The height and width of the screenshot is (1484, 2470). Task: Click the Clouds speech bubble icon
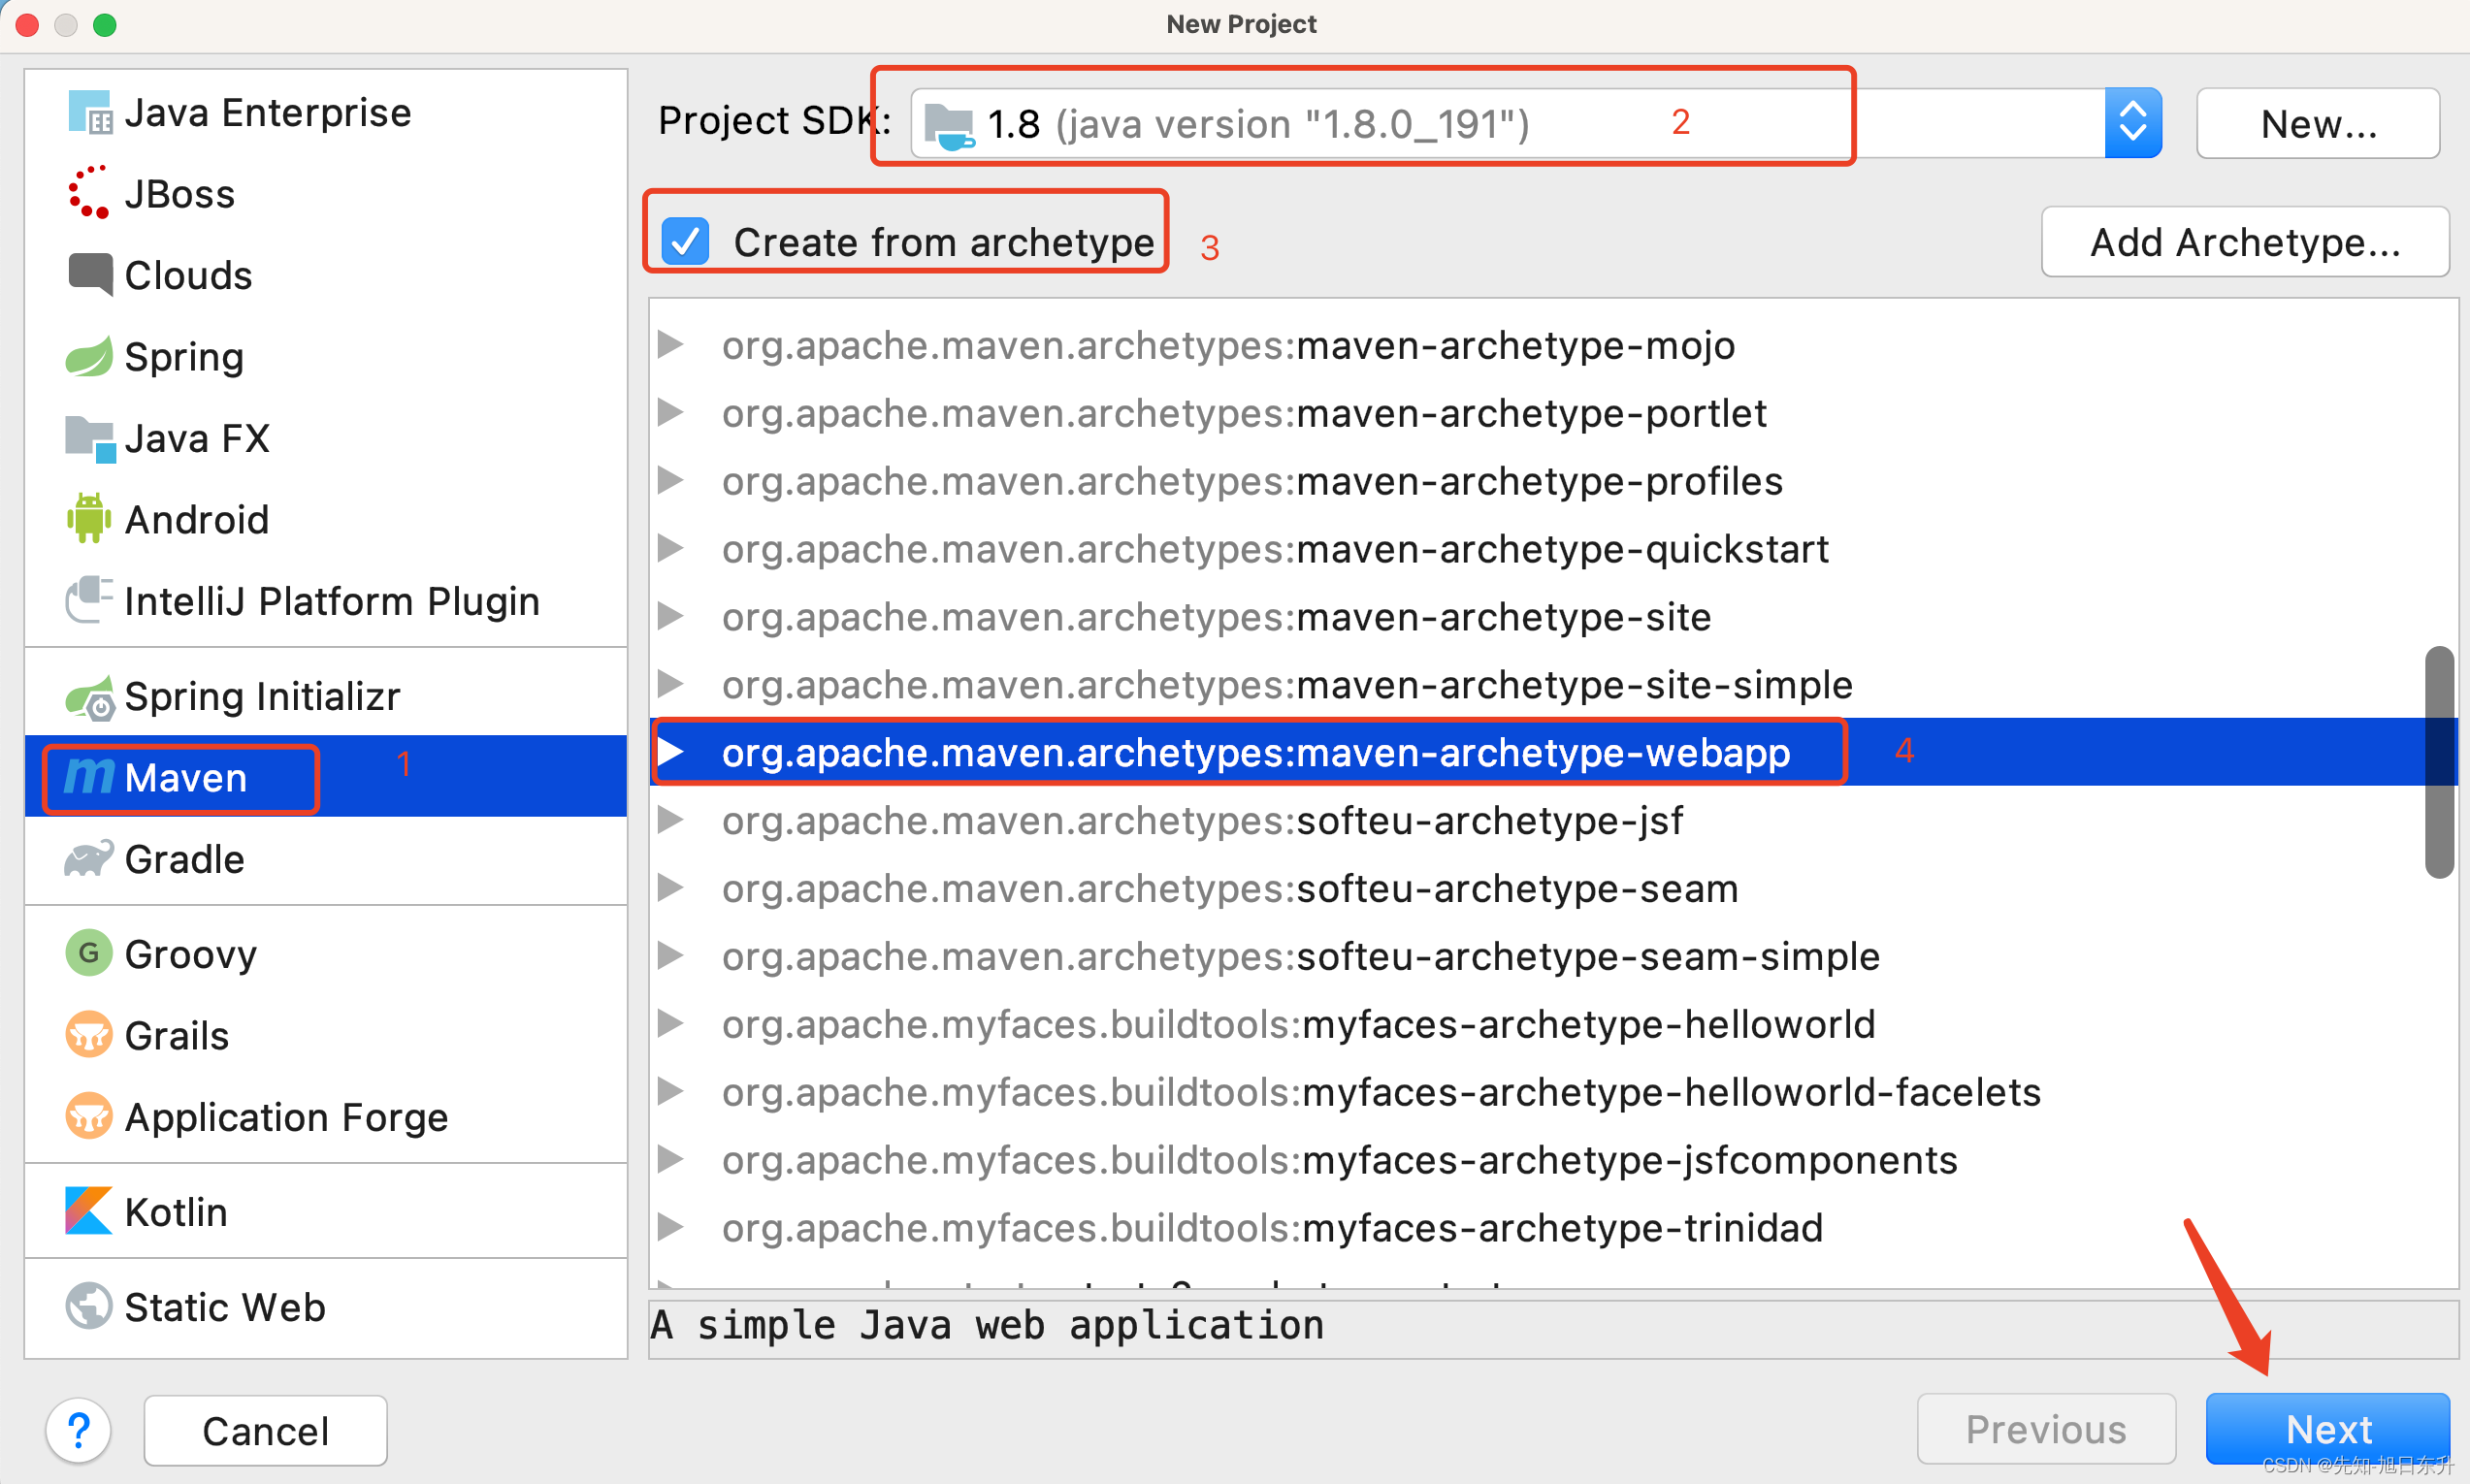coord(90,274)
